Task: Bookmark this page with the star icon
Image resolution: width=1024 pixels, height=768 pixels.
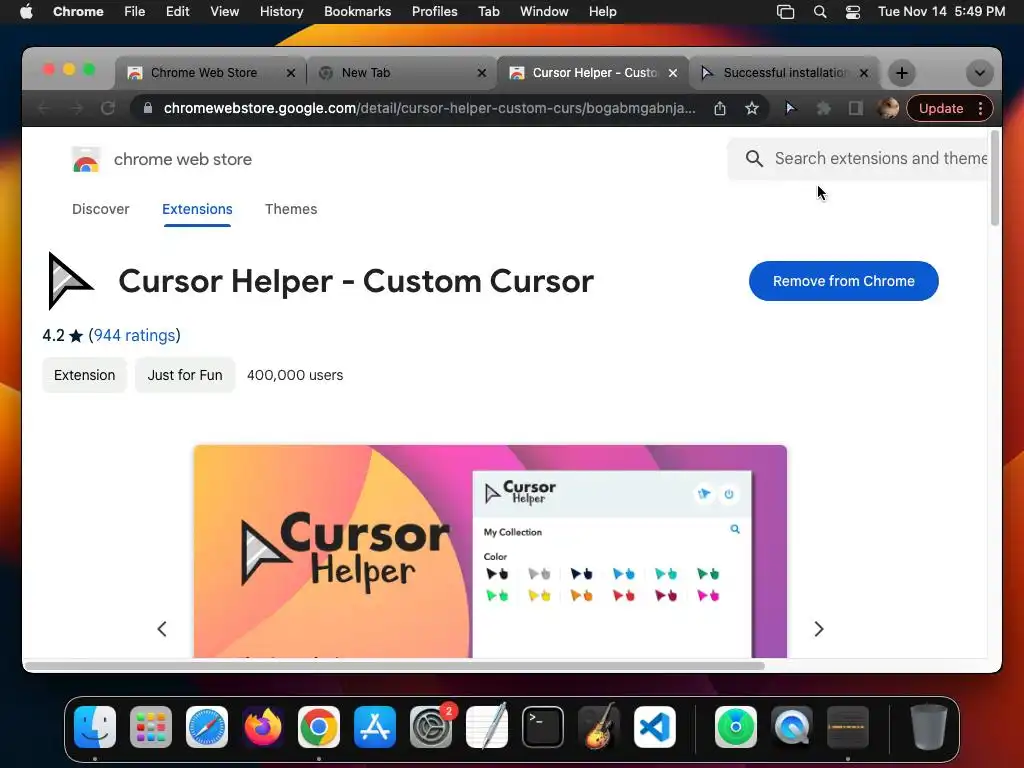Action: pyautogui.click(x=752, y=108)
